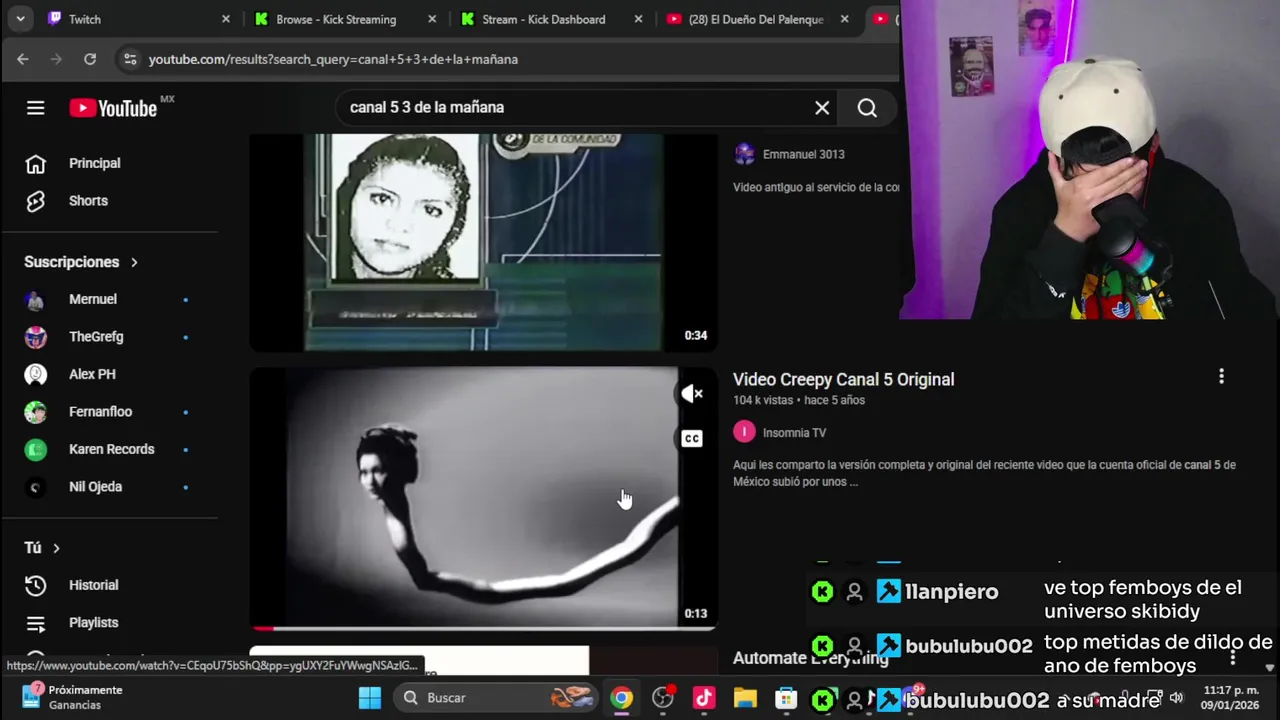Click the browser forward arrow
This screenshot has height=720, width=1280.
point(56,59)
